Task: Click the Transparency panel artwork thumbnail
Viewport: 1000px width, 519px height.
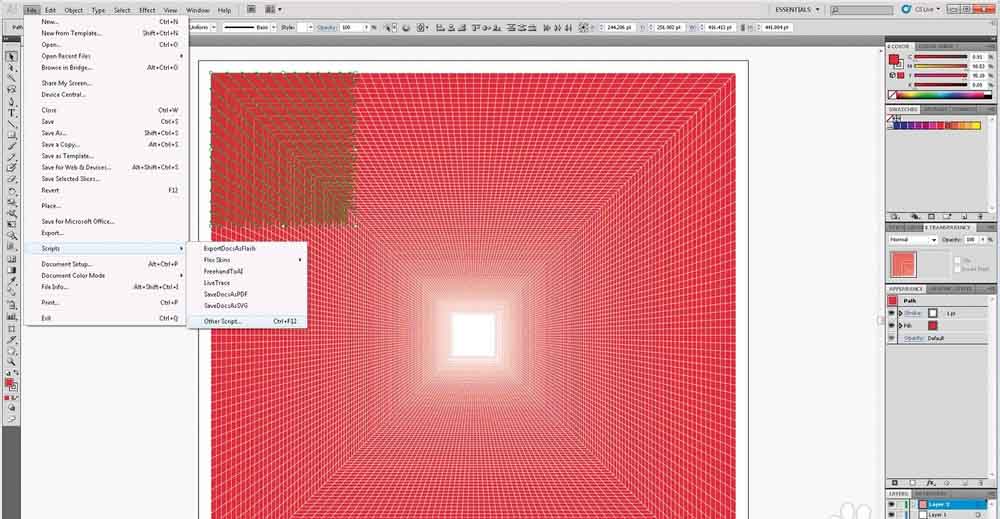Action: 903,264
